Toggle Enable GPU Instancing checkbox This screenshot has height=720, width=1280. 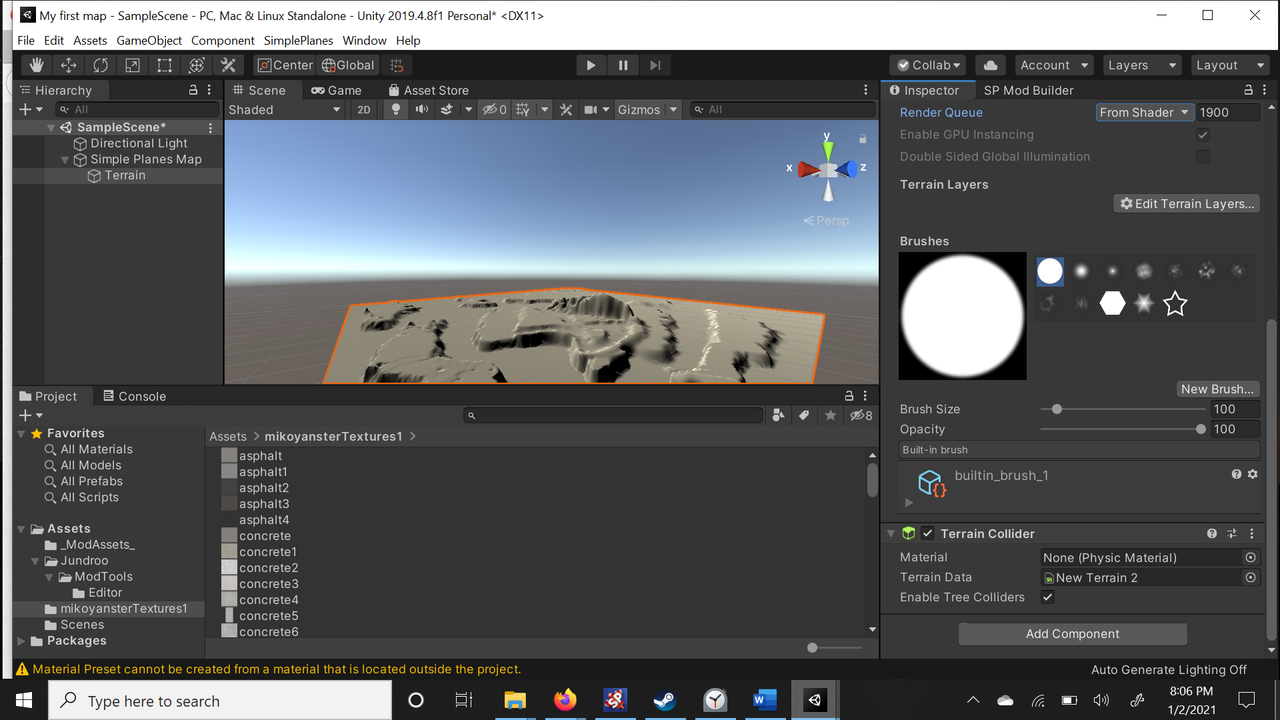pos(1203,134)
